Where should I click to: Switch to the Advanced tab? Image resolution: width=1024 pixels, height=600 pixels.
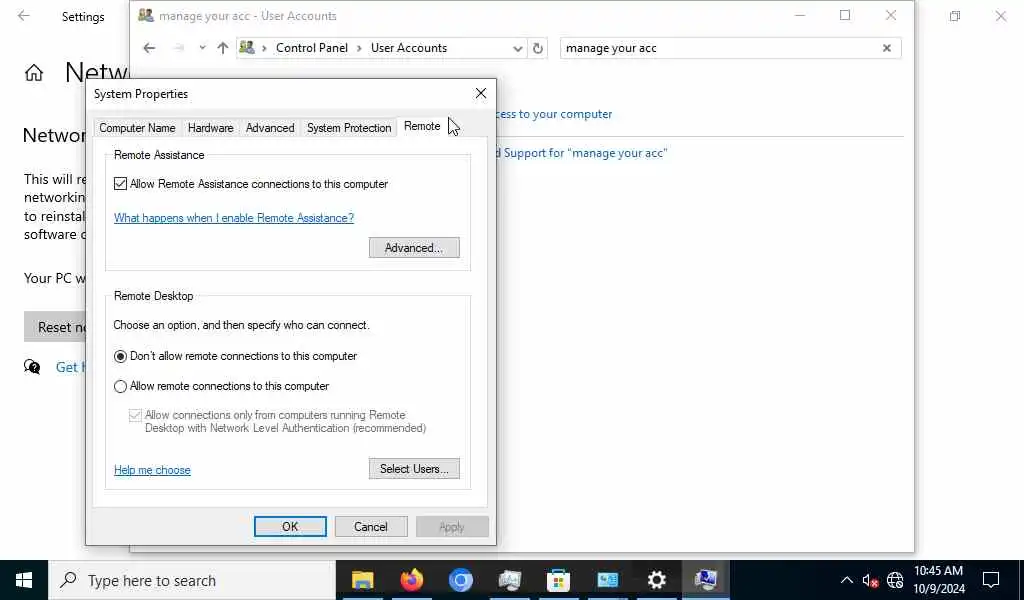(x=270, y=128)
